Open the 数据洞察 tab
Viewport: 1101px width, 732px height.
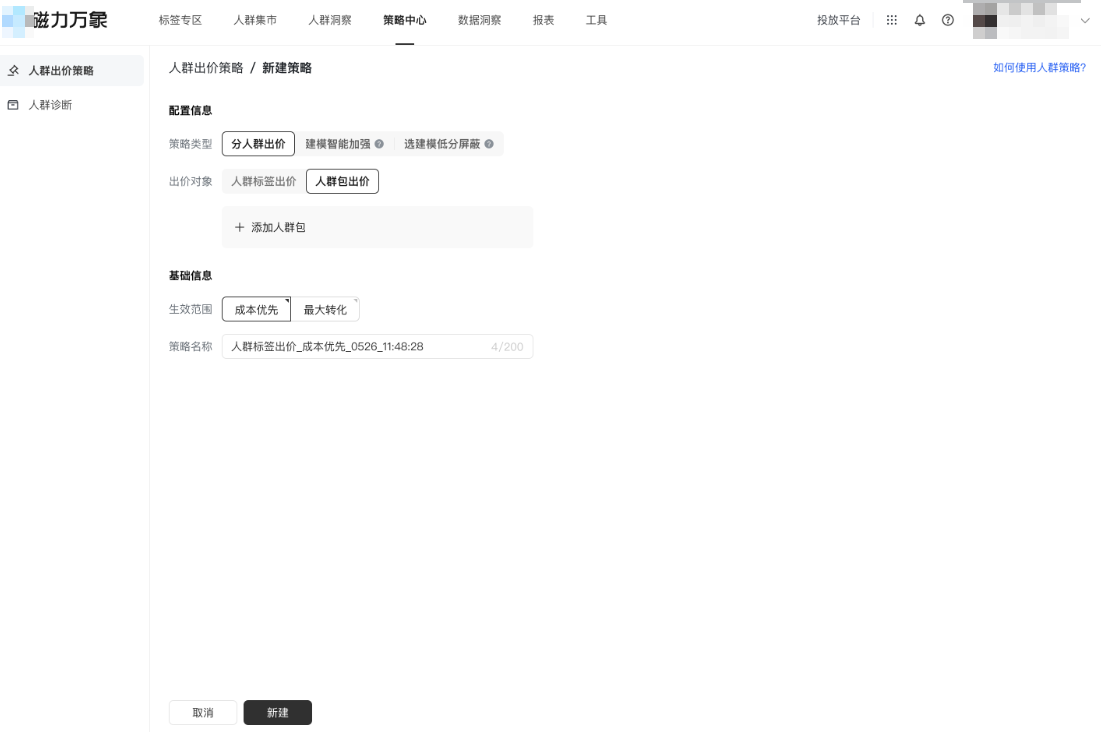480,20
